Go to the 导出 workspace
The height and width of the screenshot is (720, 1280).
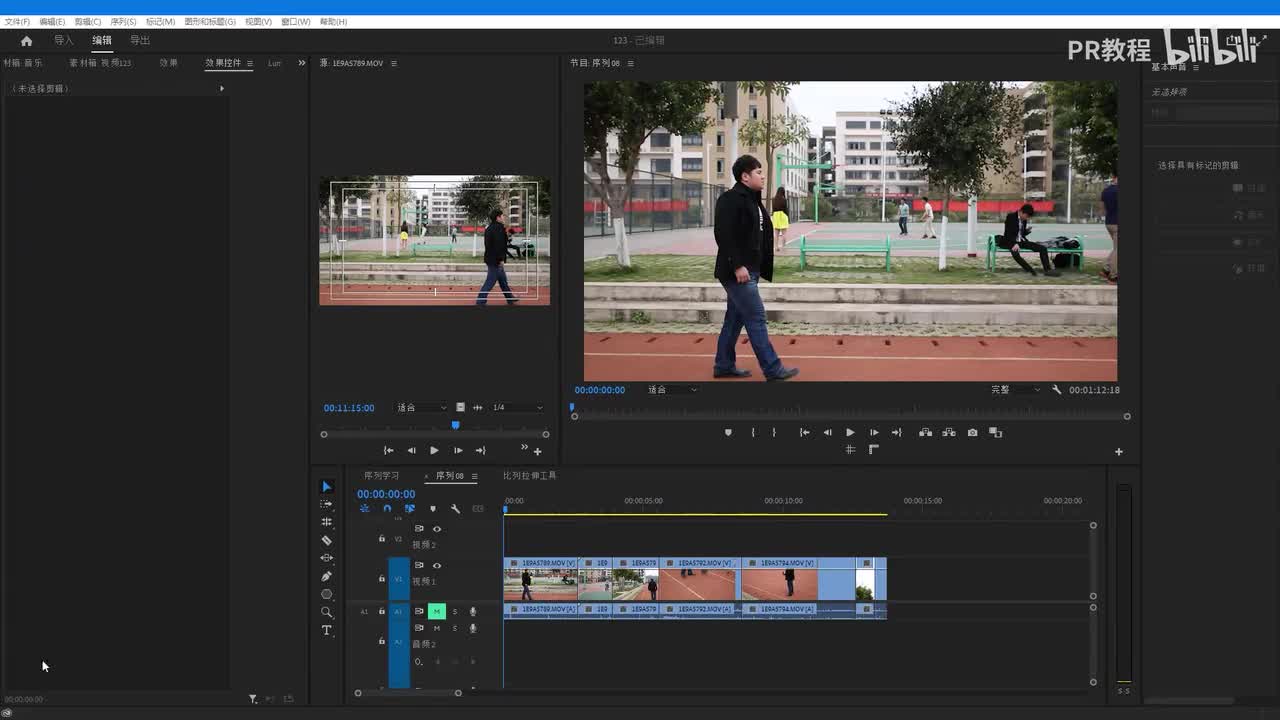[x=140, y=41]
